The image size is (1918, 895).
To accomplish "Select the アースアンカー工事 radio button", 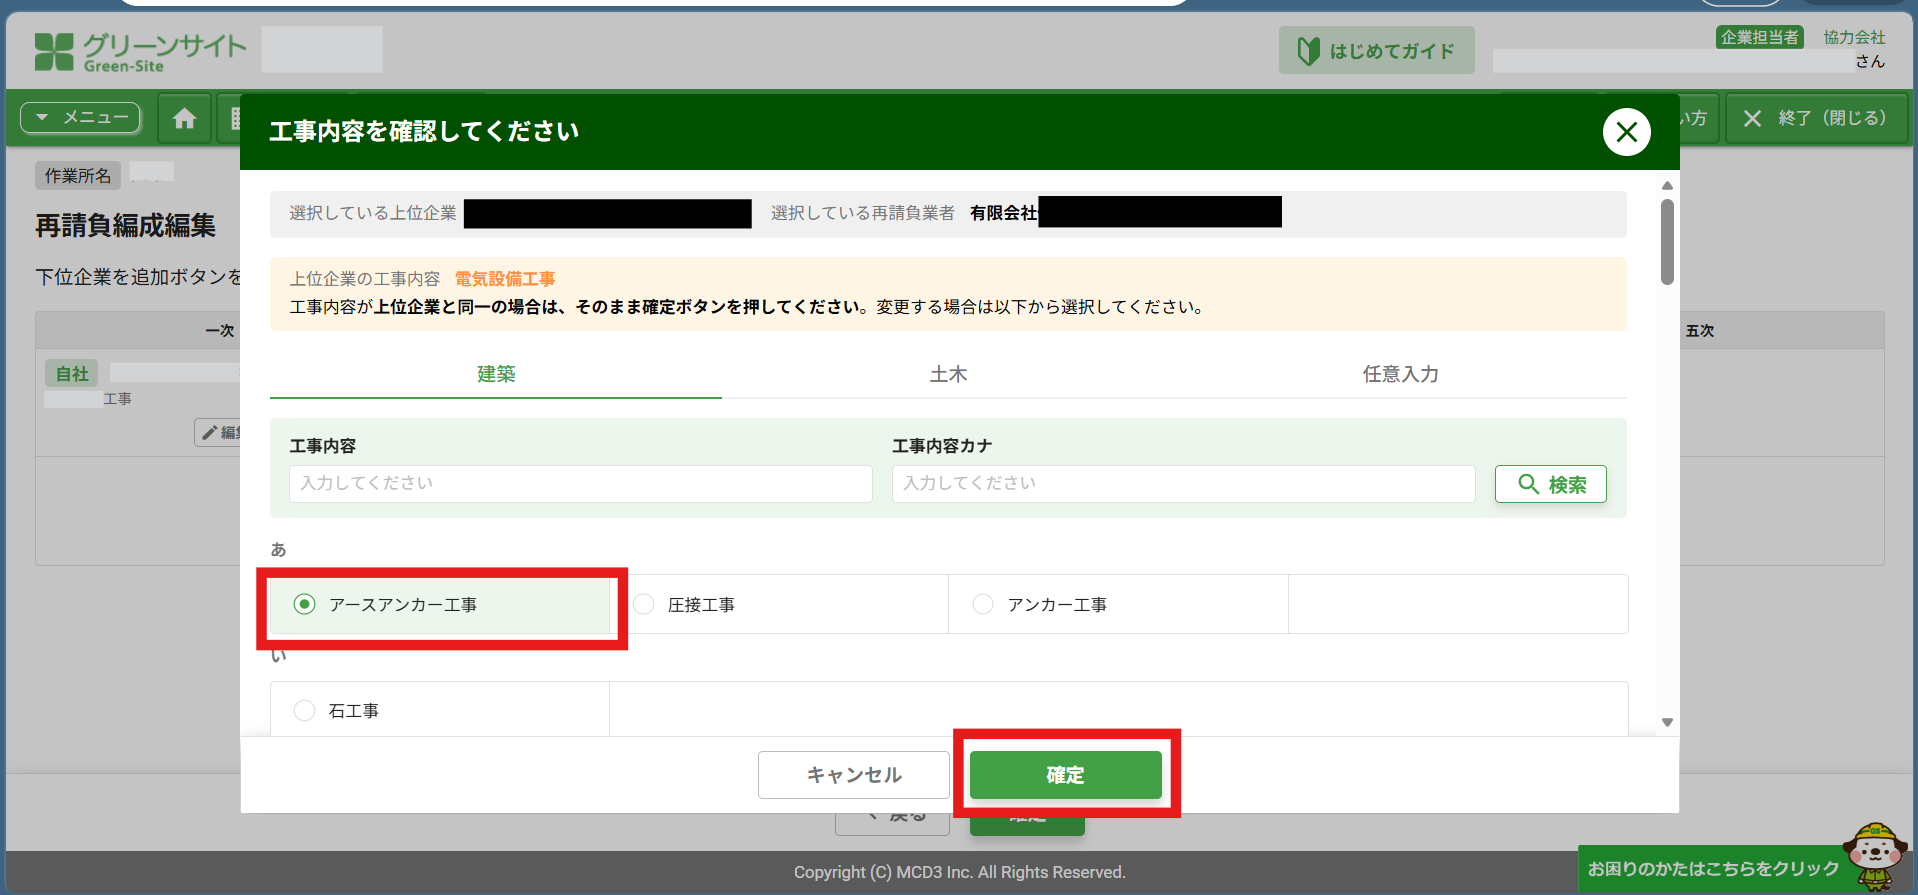I will tap(305, 604).
